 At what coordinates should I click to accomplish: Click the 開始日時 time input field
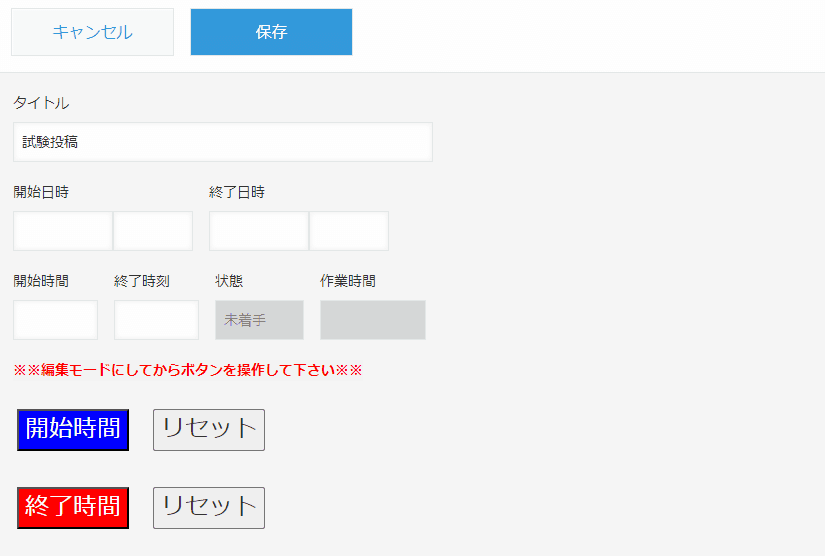click(x=153, y=231)
